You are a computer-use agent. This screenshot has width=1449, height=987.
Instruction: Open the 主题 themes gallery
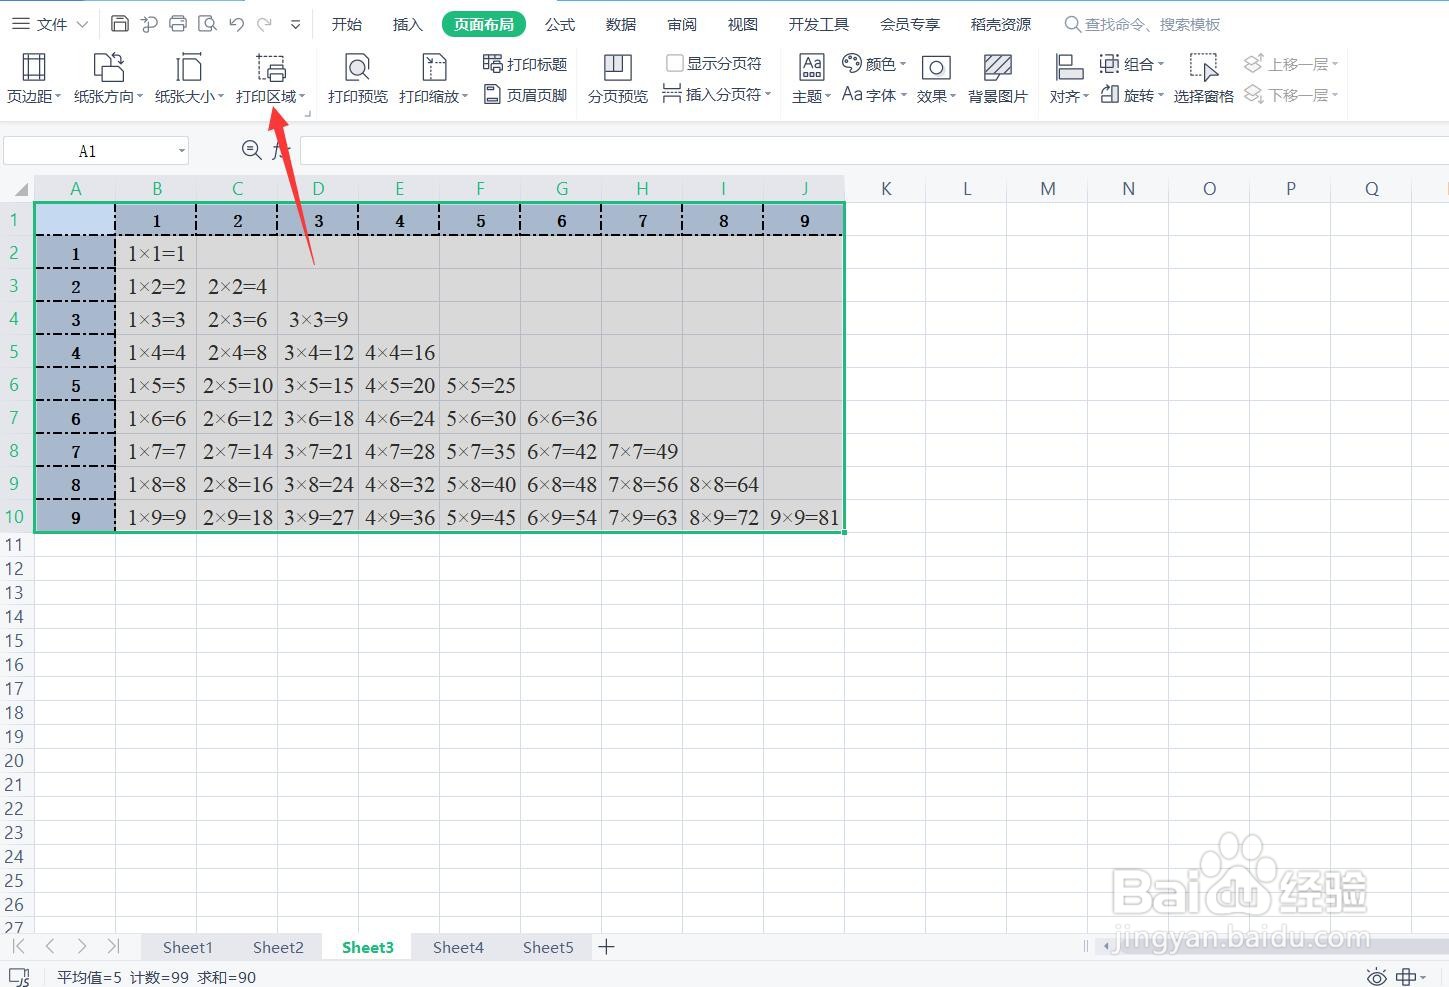tap(811, 79)
